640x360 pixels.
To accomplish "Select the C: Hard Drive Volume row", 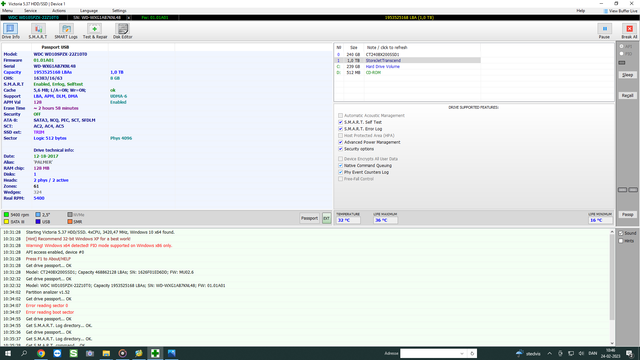I will point(407,67).
